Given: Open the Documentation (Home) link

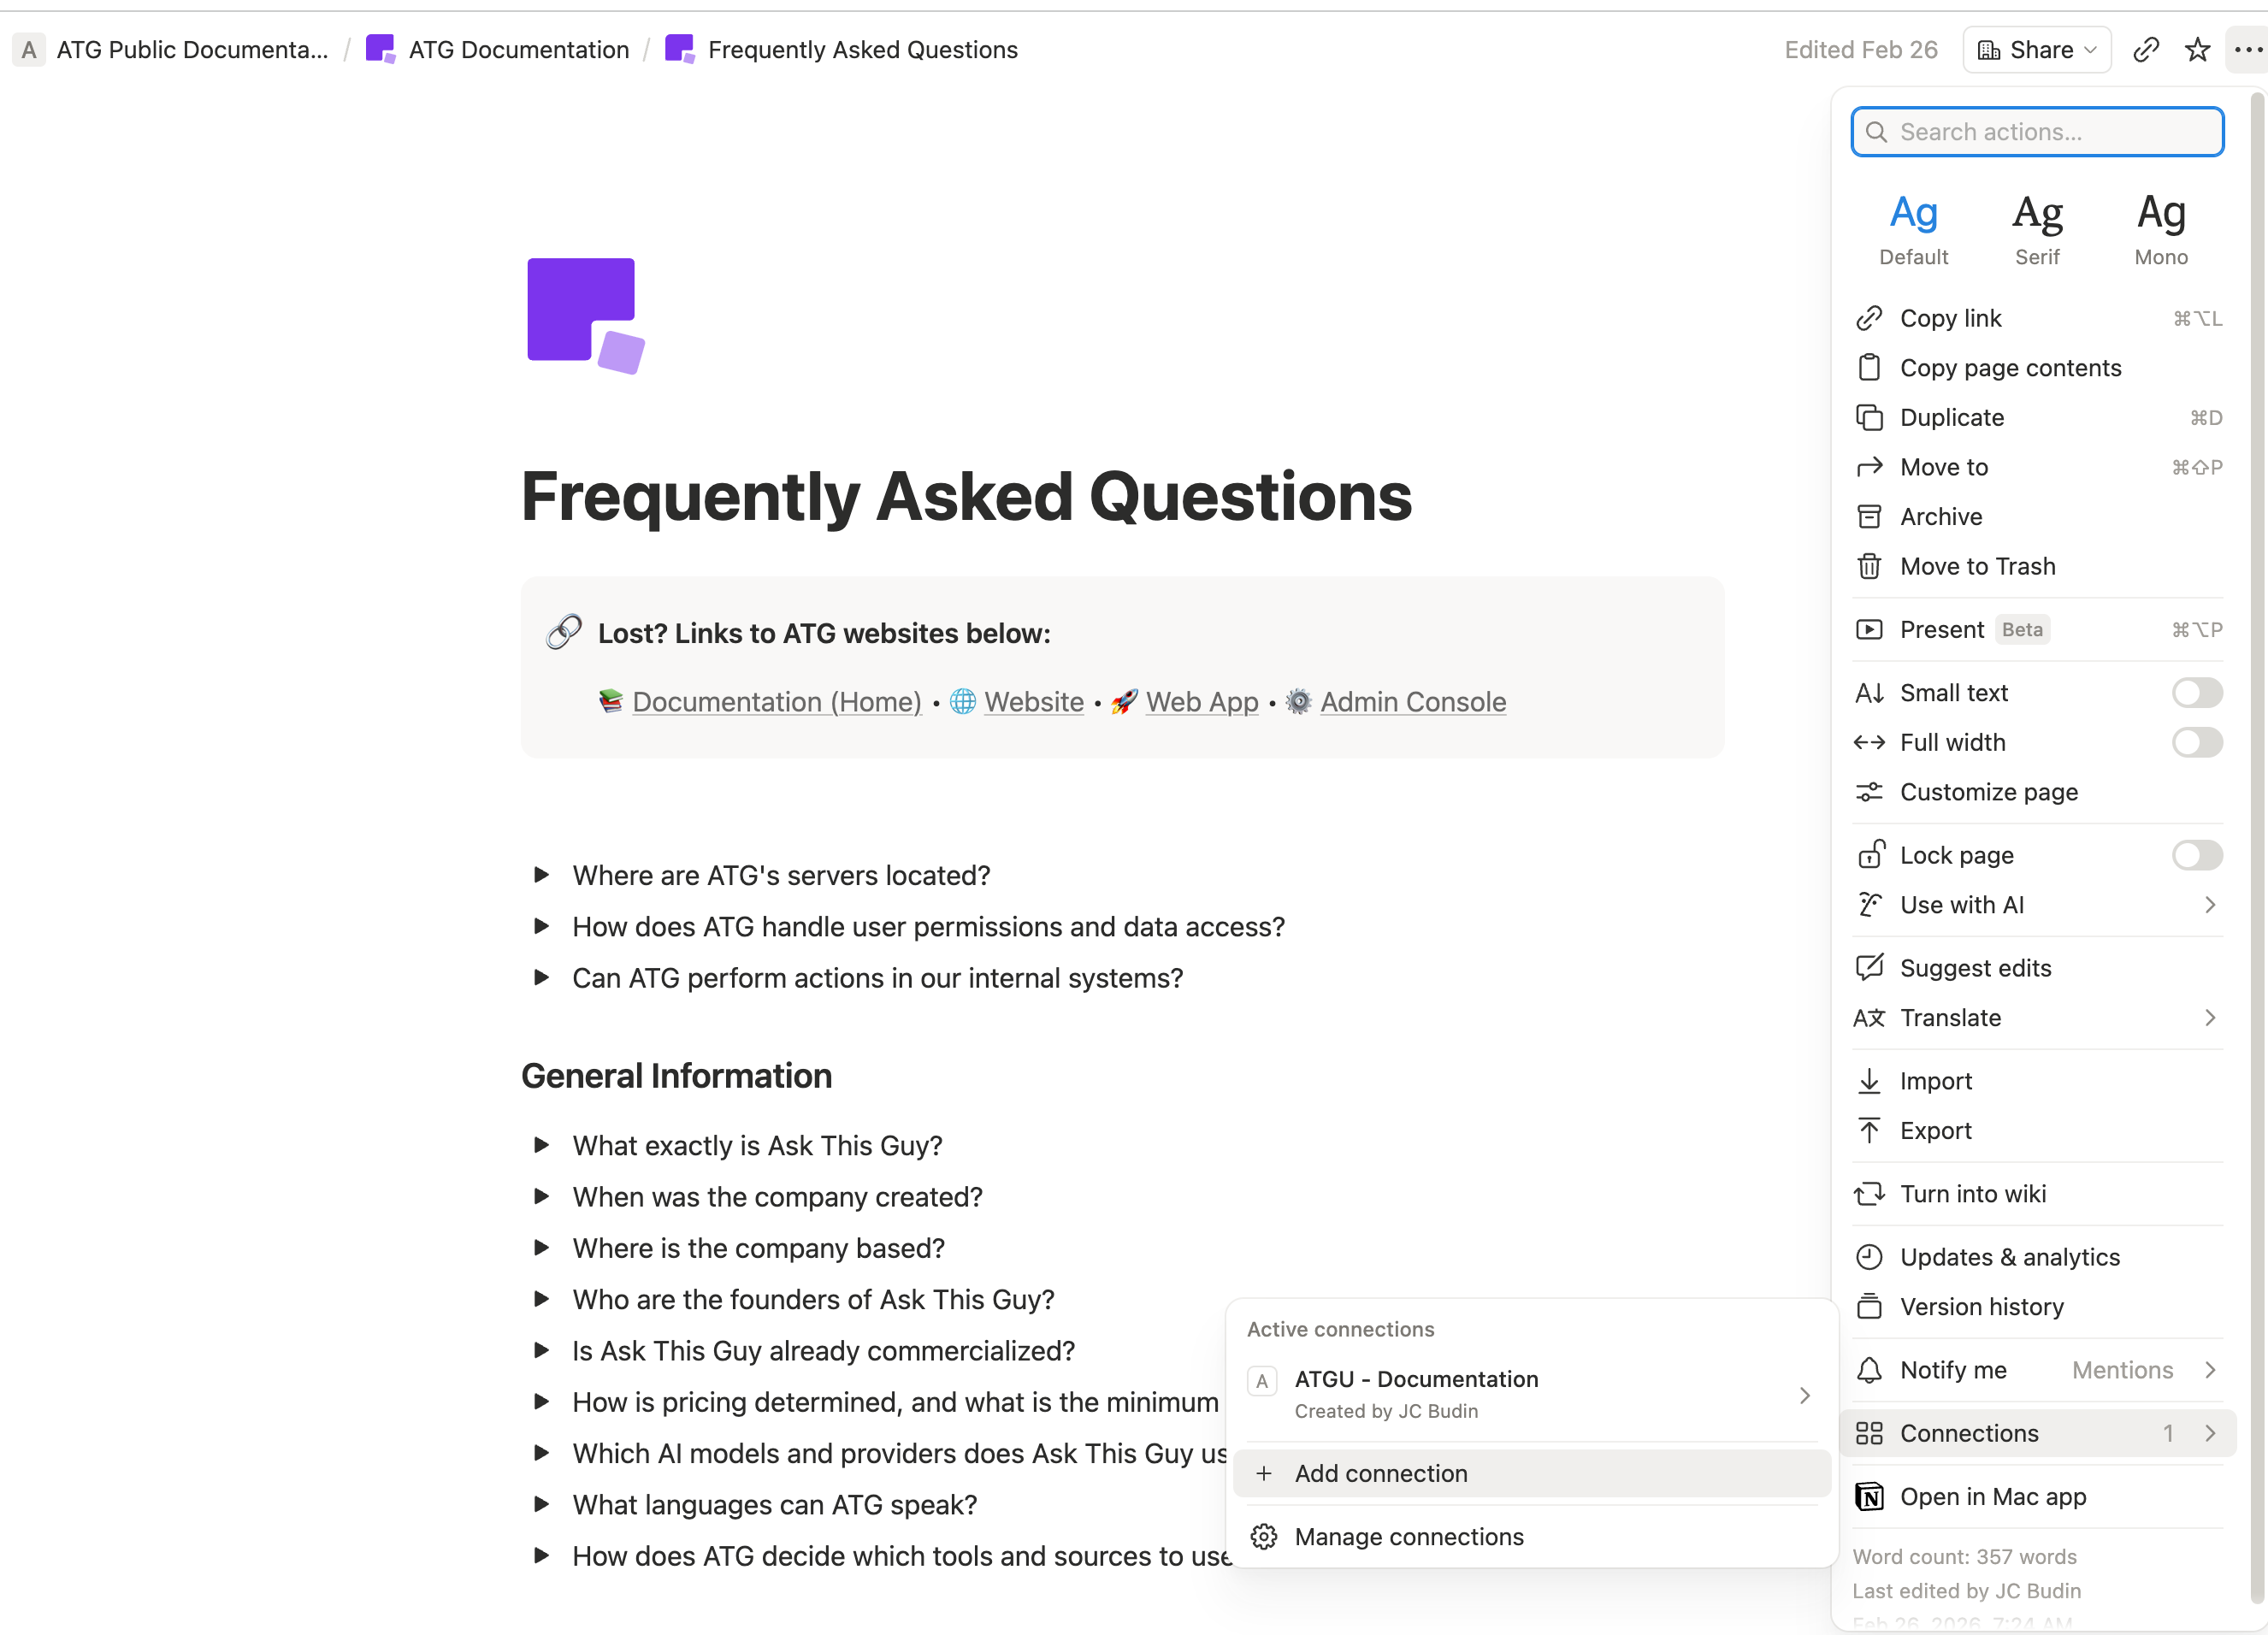Looking at the screenshot, I should (x=777, y=702).
